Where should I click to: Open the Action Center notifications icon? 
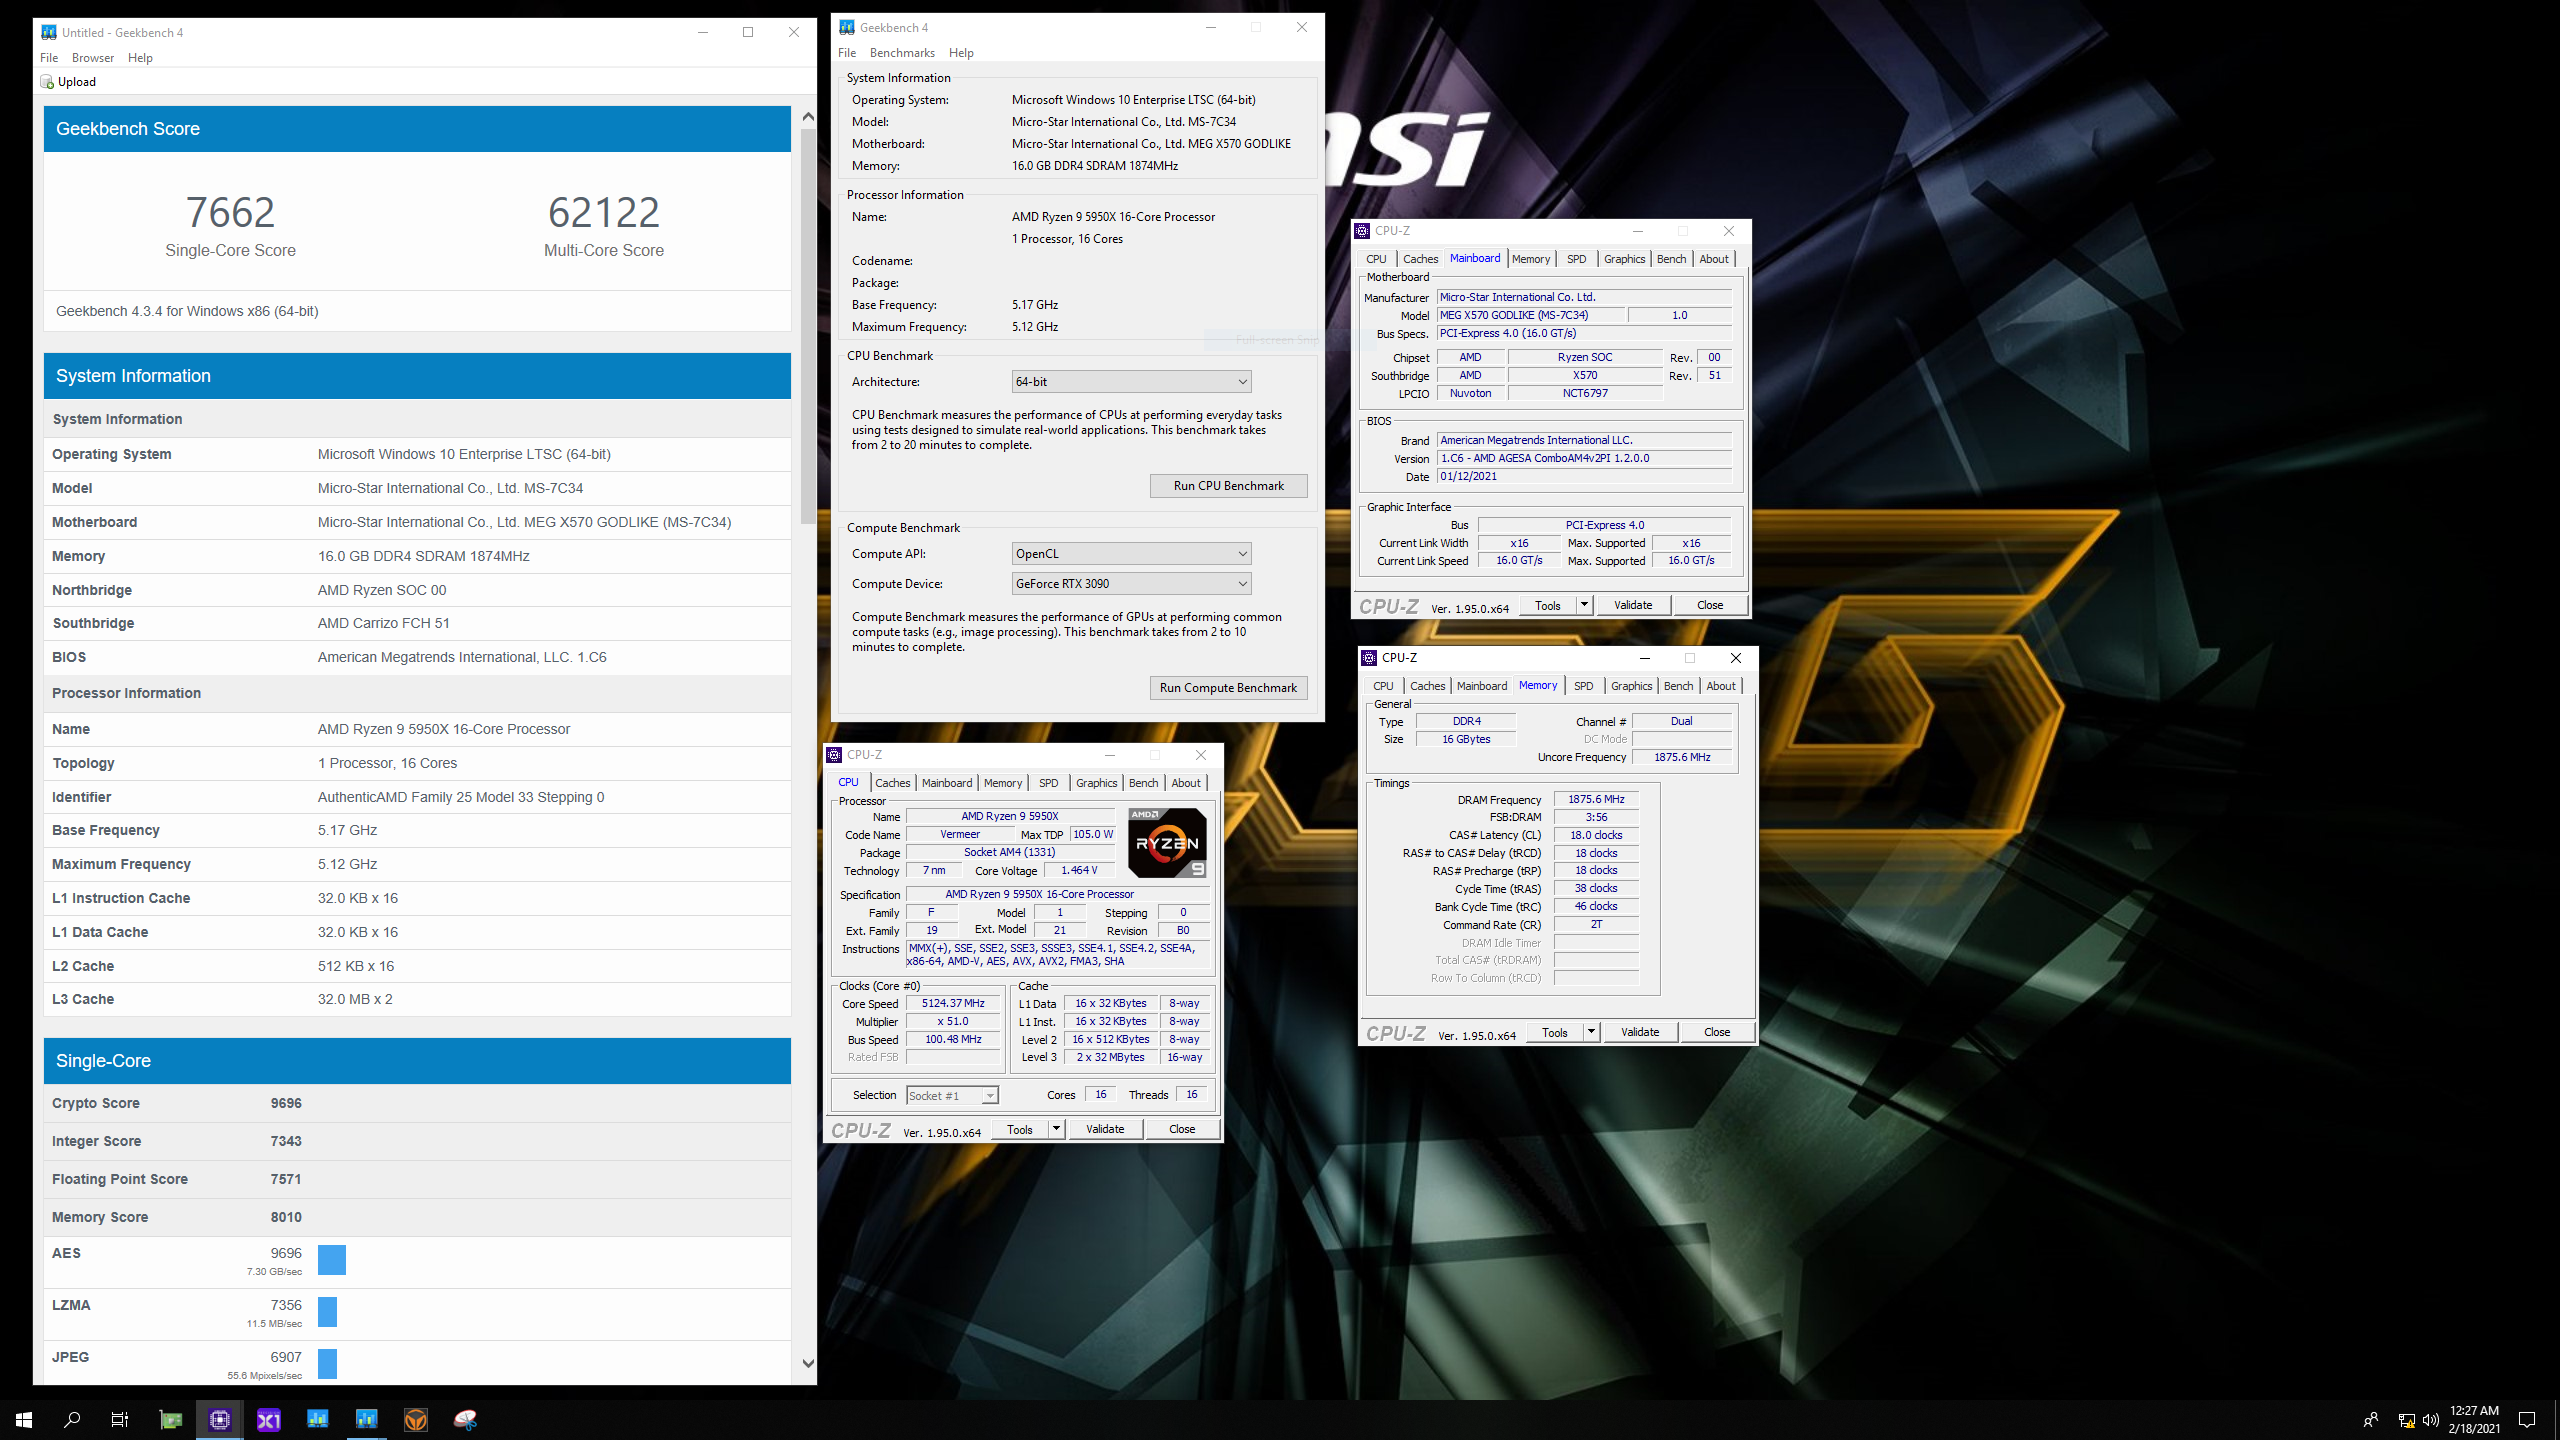click(x=2527, y=1419)
